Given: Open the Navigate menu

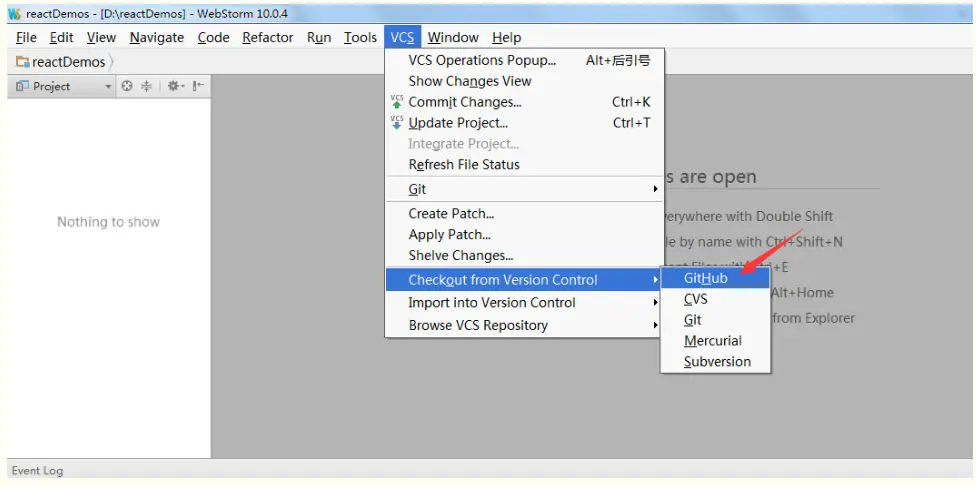Looking at the screenshot, I should click(157, 37).
